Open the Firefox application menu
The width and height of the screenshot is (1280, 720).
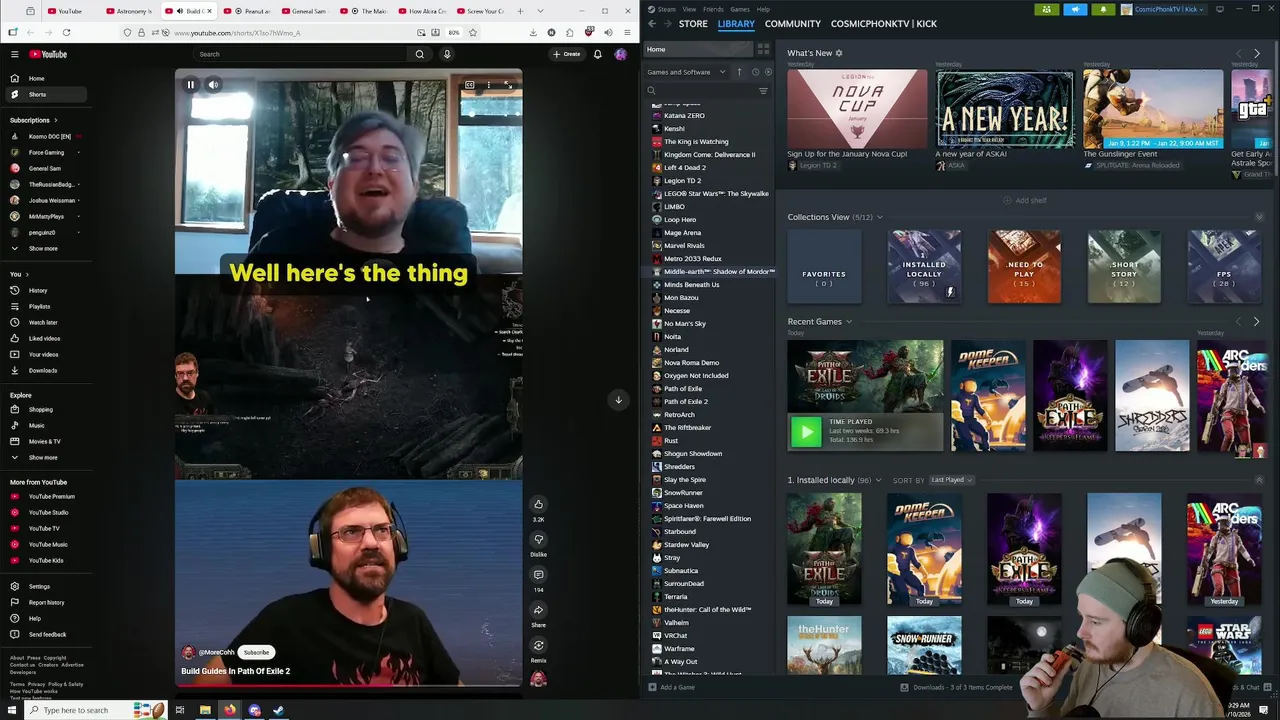tap(627, 32)
